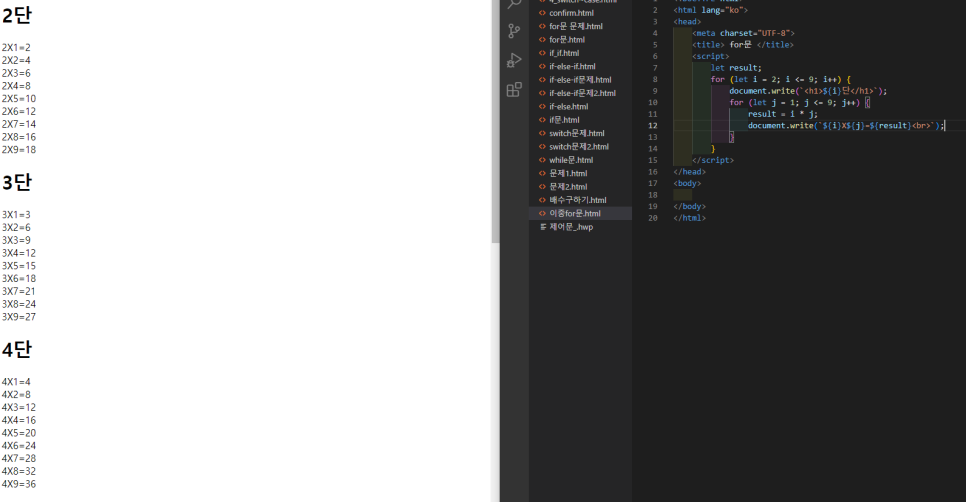Open the Run and Debug view icon
Screen dimensions: 966x502
tap(514, 60)
